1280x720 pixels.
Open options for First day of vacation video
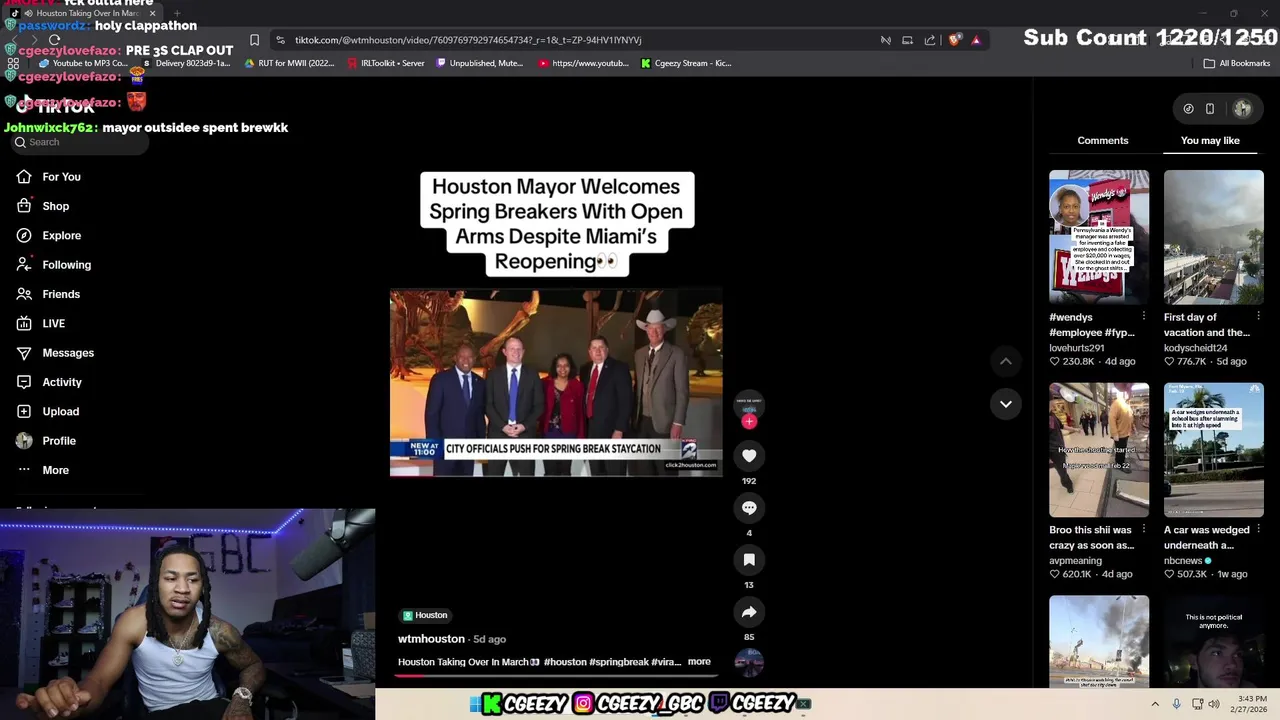point(1258,316)
